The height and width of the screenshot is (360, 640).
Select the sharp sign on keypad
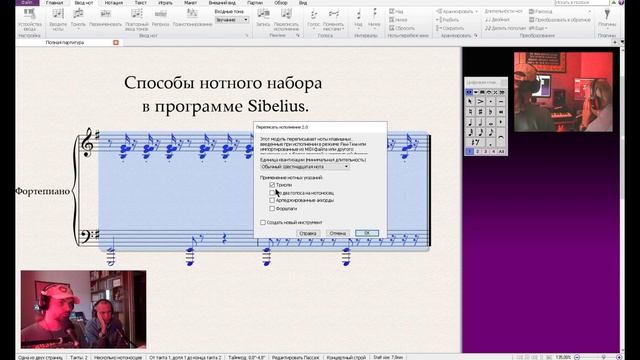pos(480,111)
